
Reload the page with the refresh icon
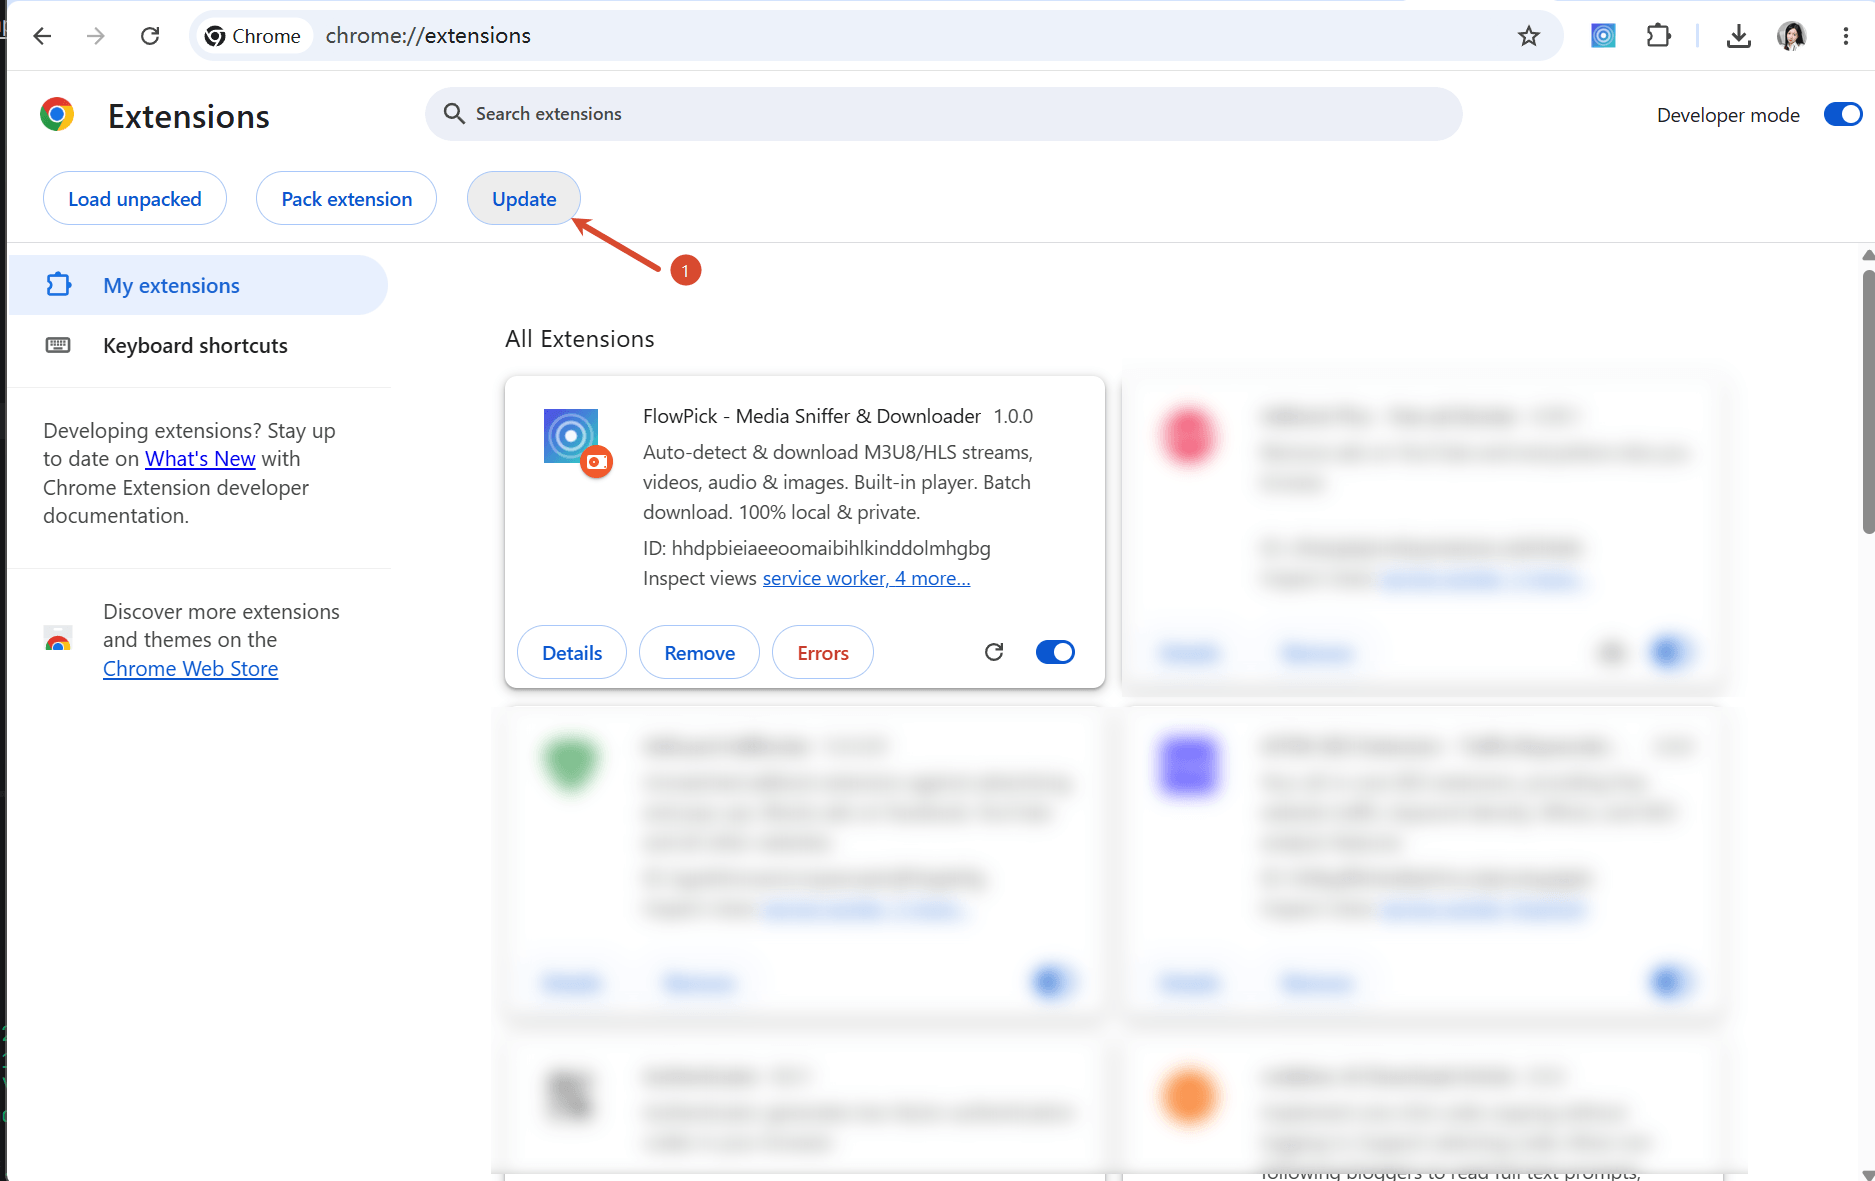(150, 36)
